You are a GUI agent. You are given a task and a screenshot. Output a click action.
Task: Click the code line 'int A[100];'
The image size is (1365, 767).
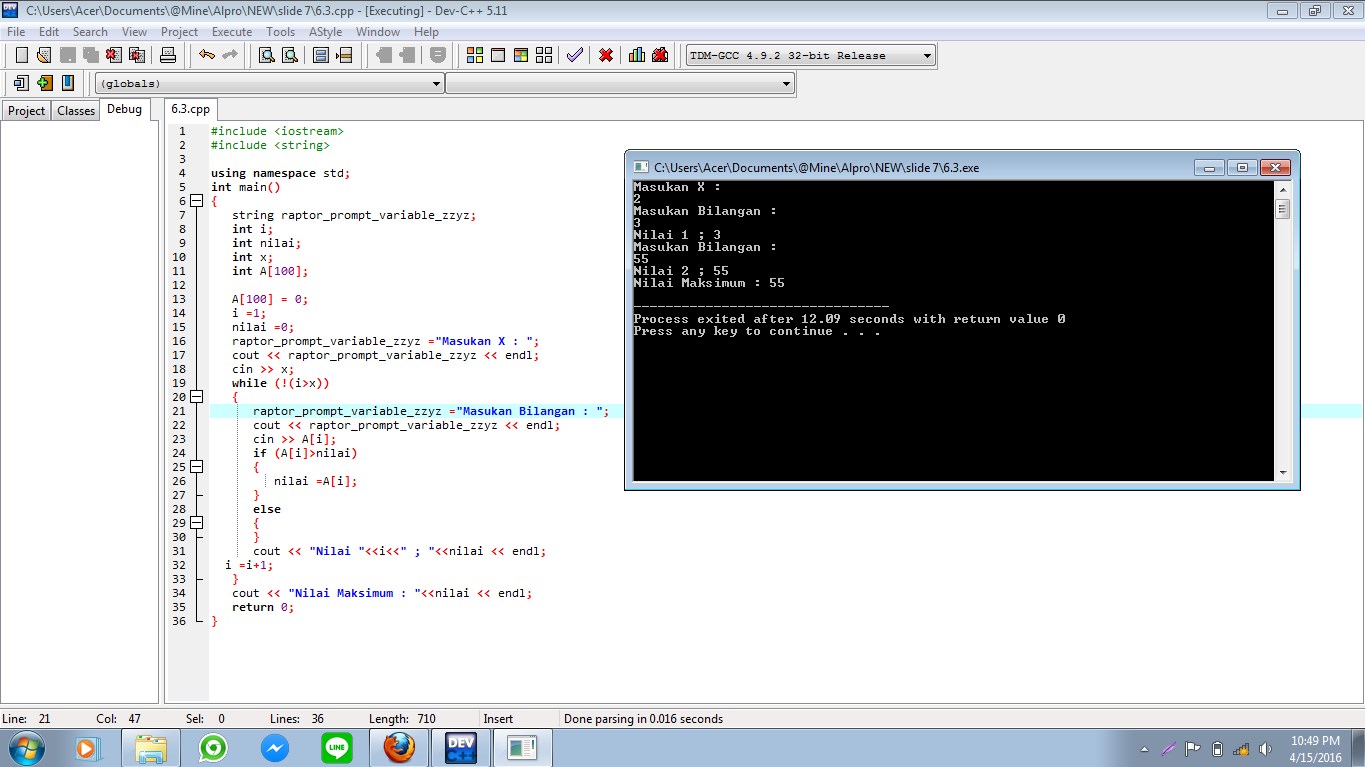[270, 271]
